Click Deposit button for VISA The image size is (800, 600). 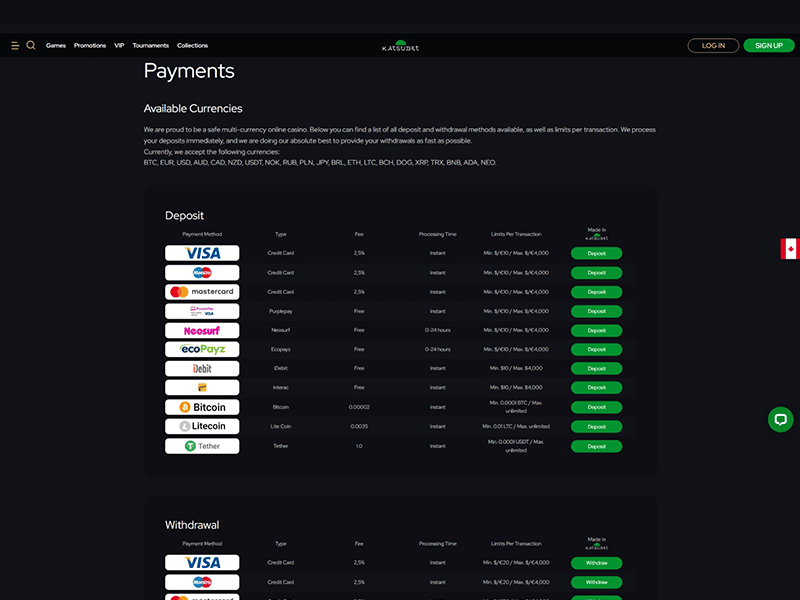click(x=596, y=253)
